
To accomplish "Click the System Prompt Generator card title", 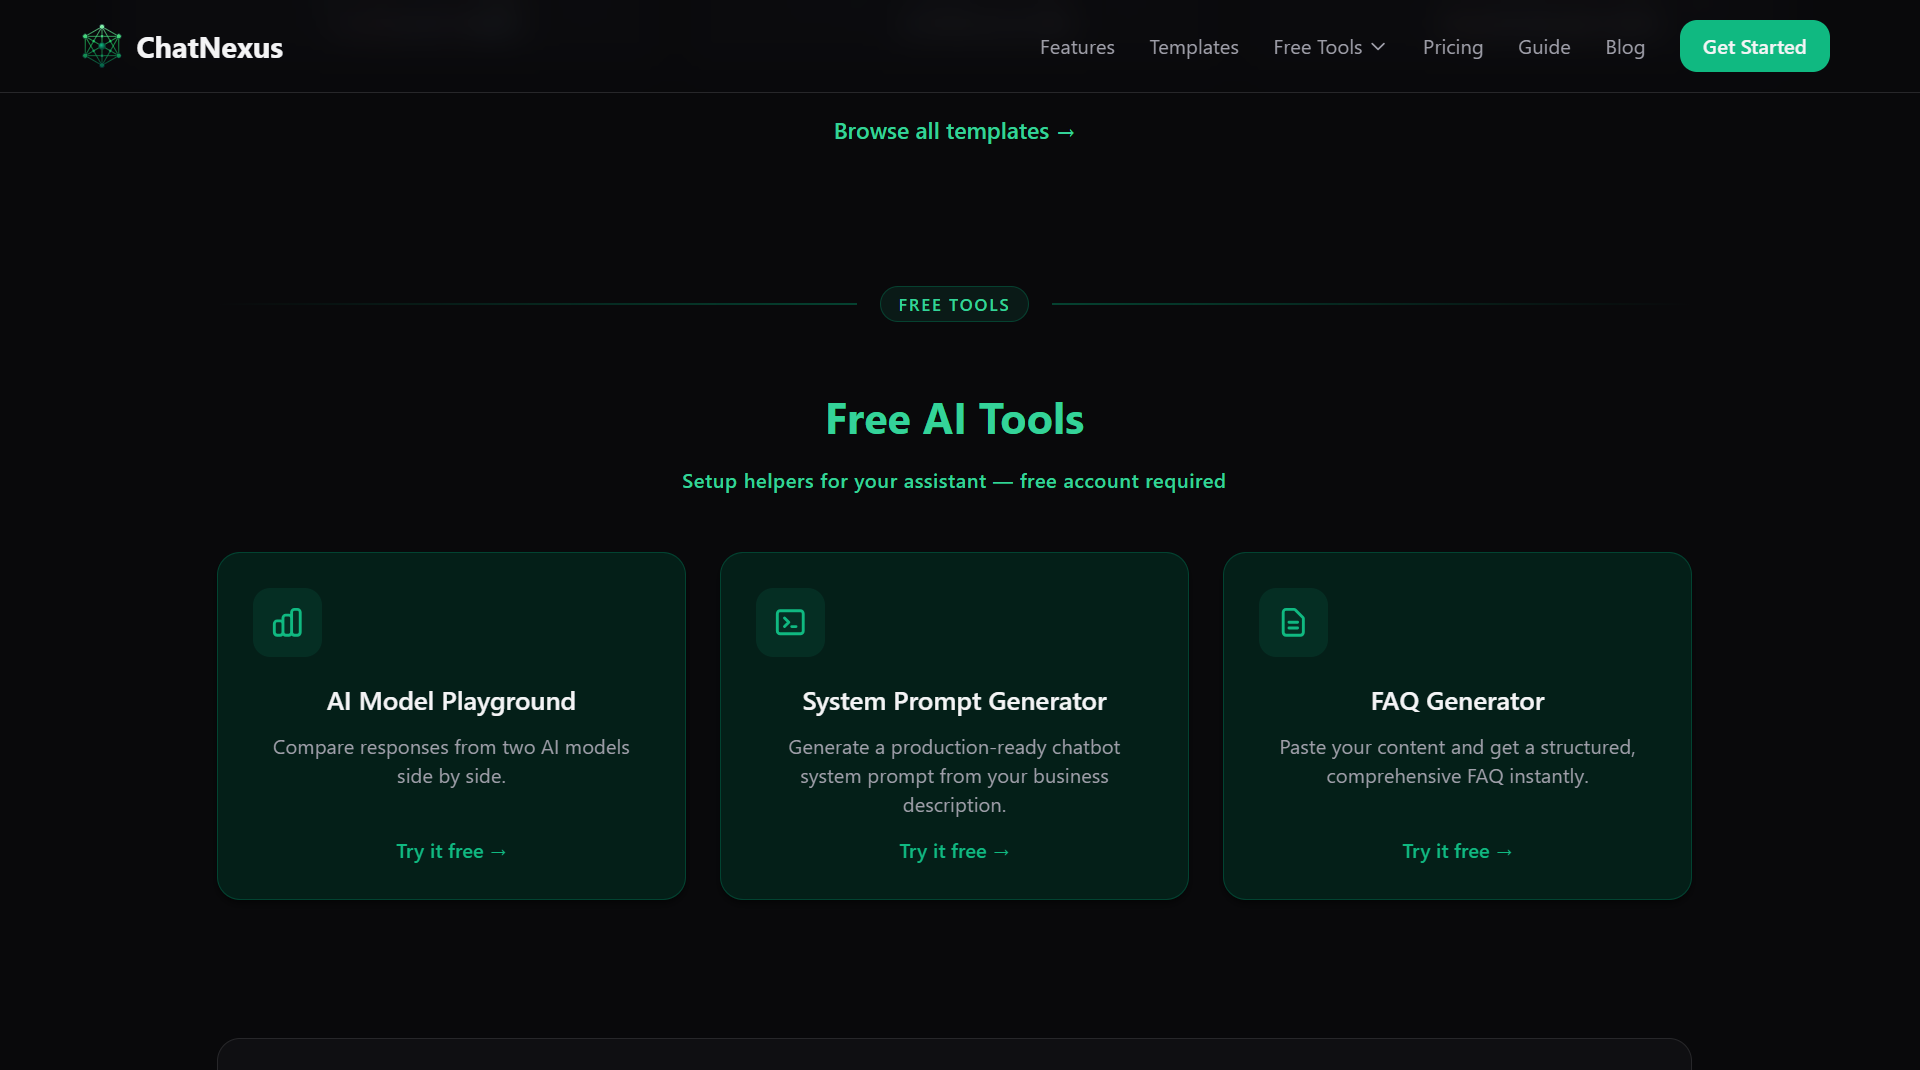I will [954, 701].
